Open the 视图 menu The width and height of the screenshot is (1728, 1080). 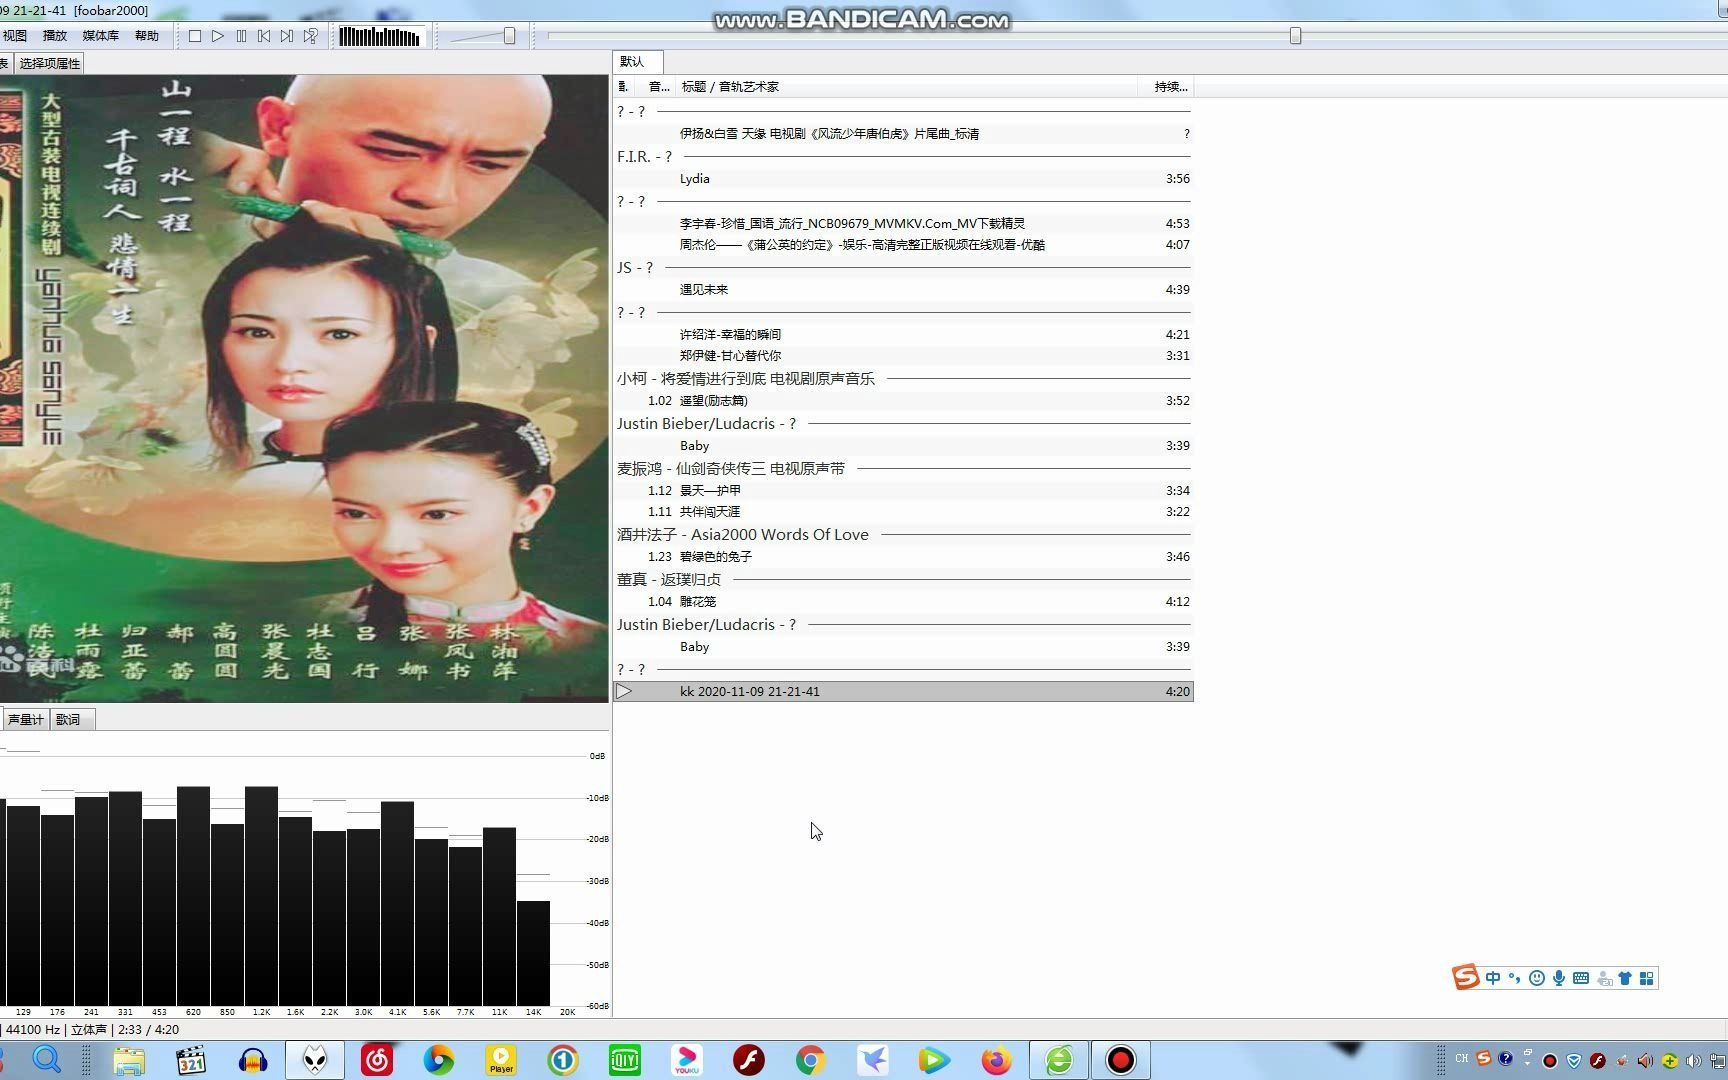(x=15, y=36)
